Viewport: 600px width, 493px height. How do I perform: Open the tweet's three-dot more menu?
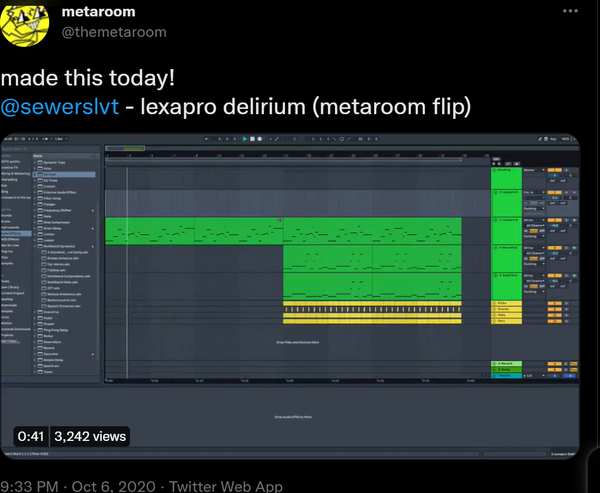(570, 11)
